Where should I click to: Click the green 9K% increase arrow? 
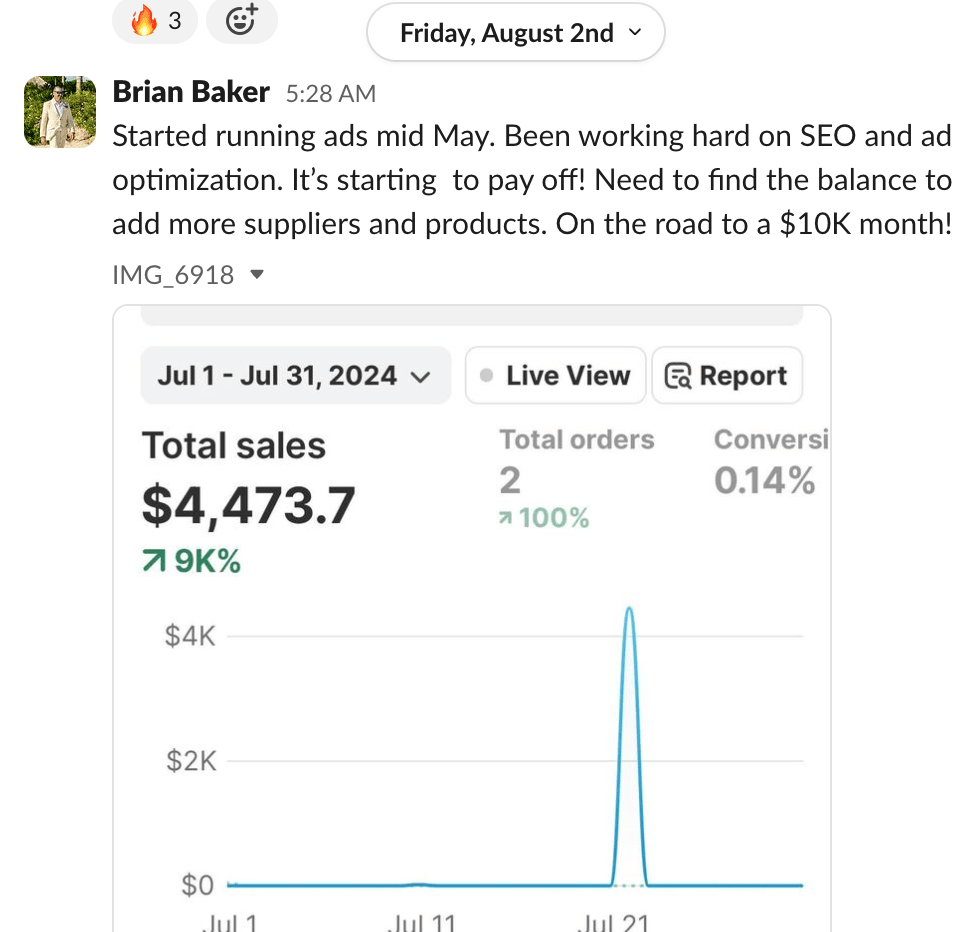pyautogui.click(x=154, y=562)
